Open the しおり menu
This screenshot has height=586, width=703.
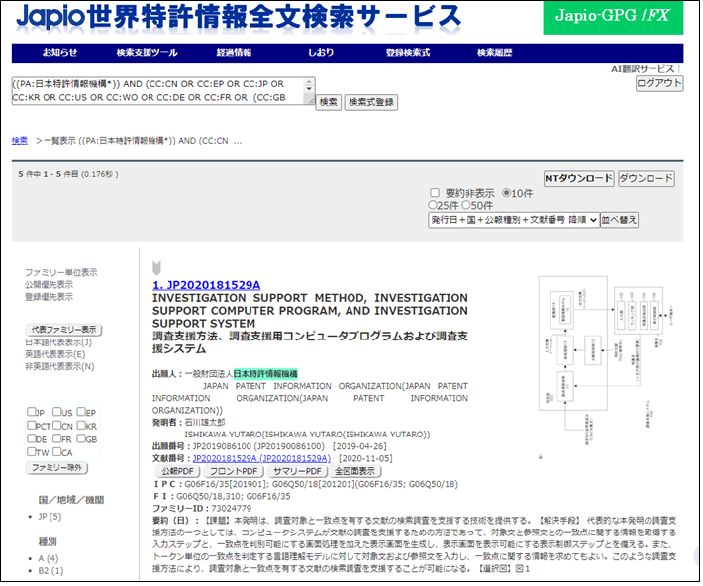coord(321,53)
